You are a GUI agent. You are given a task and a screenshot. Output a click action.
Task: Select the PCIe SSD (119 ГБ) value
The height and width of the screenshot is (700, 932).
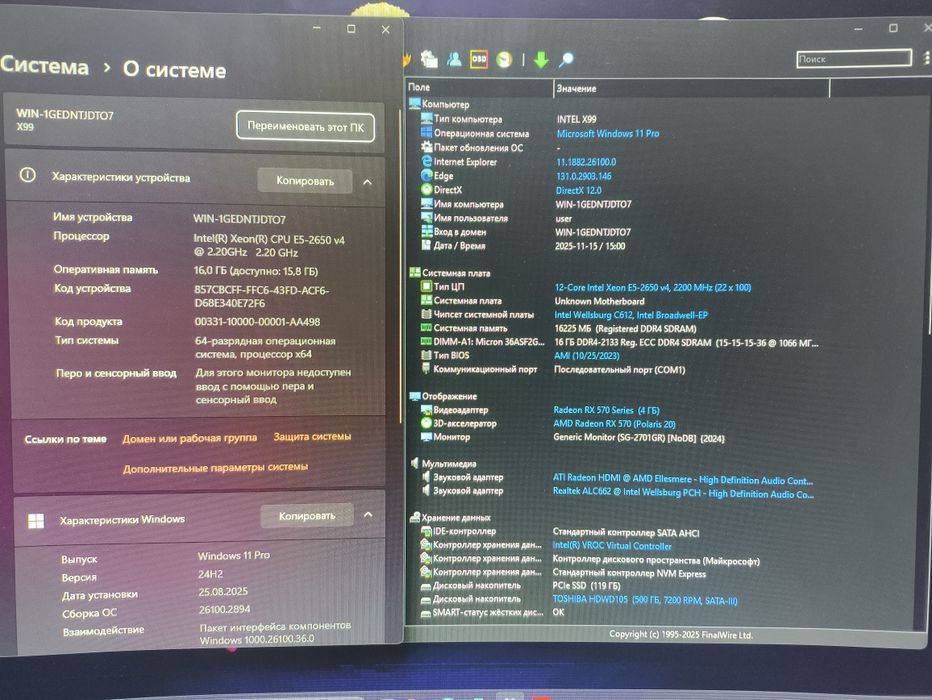[586, 585]
